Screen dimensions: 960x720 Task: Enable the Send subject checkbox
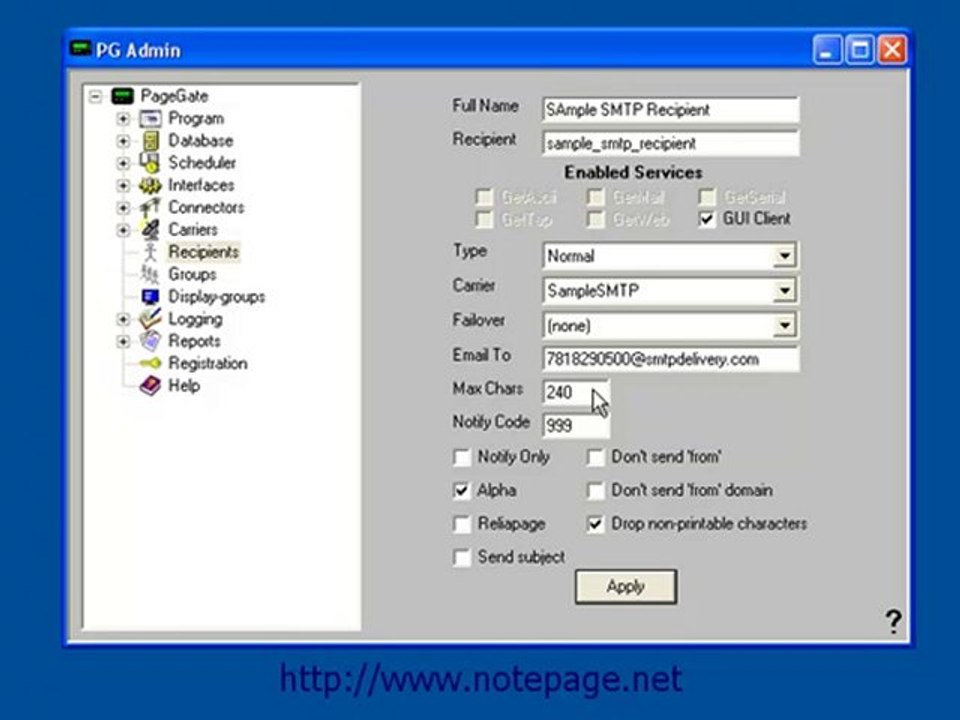click(x=462, y=558)
